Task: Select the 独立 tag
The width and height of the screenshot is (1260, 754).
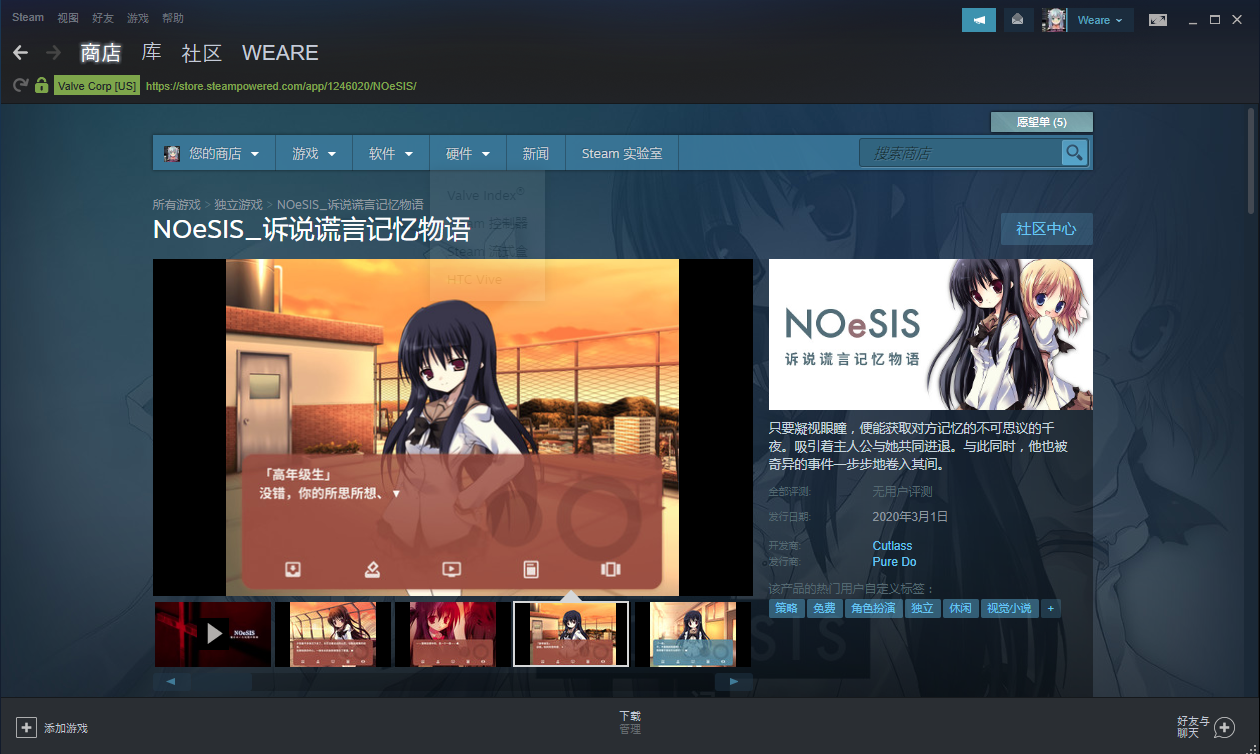Action: (x=922, y=608)
